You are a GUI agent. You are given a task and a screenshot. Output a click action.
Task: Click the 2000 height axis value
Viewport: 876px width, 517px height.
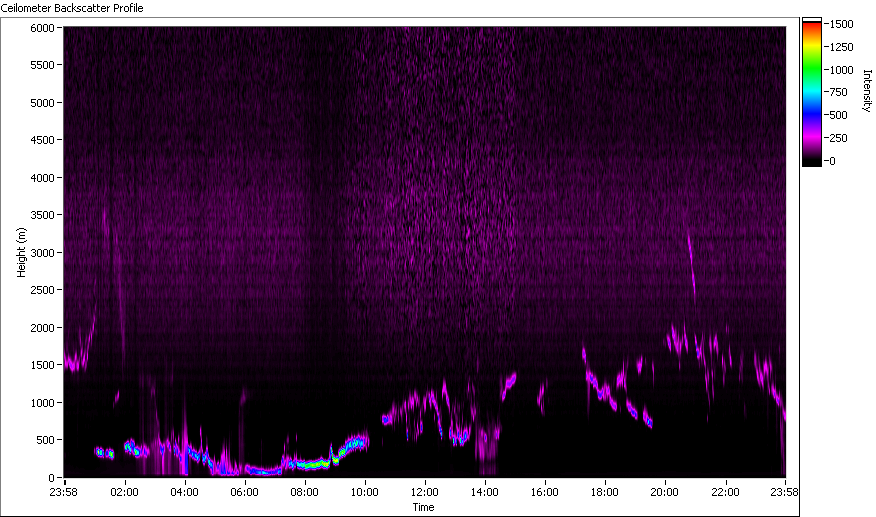tap(42, 328)
